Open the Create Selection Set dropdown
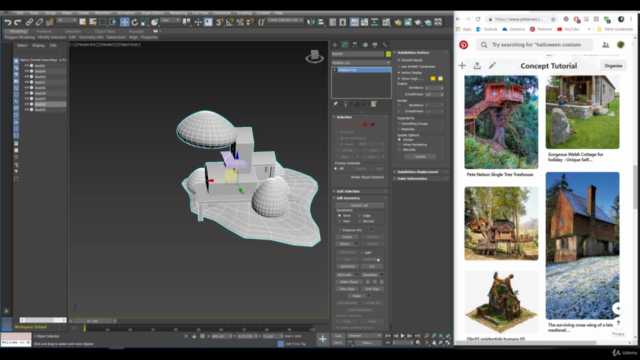The width and height of the screenshot is (640, 360). point(285,20)
